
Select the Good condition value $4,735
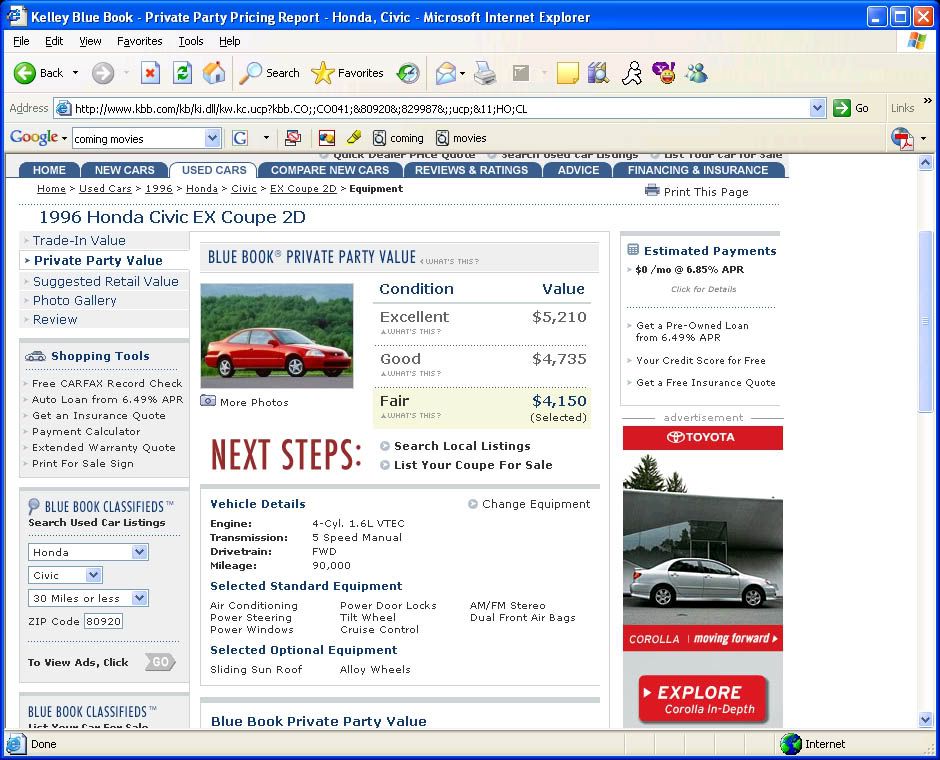pyautogui.click(x=559, y=359)
